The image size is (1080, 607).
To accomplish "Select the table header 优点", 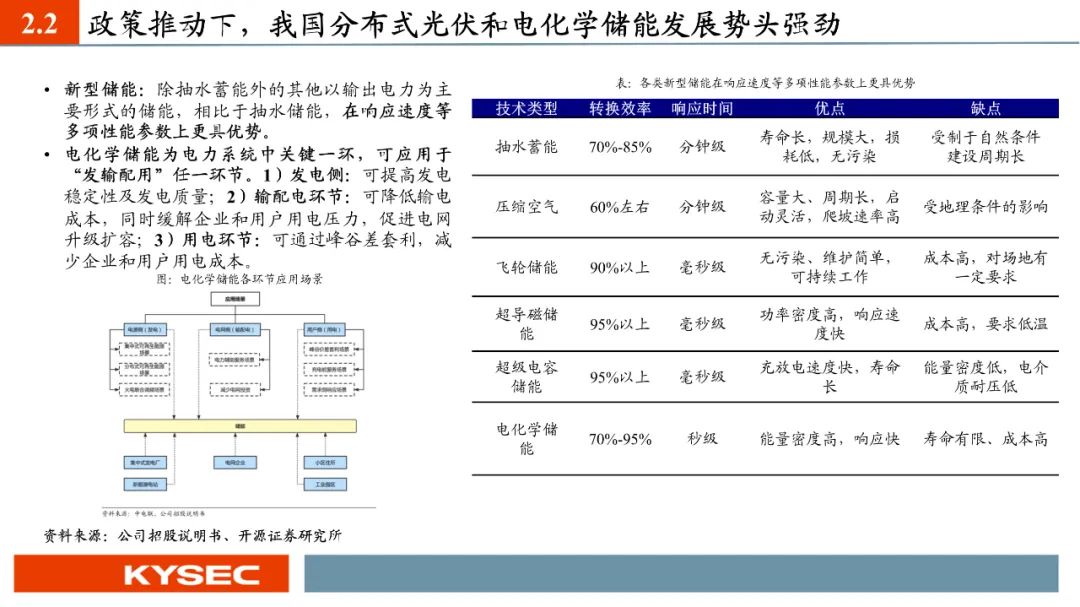I will (x=829, y=109).
